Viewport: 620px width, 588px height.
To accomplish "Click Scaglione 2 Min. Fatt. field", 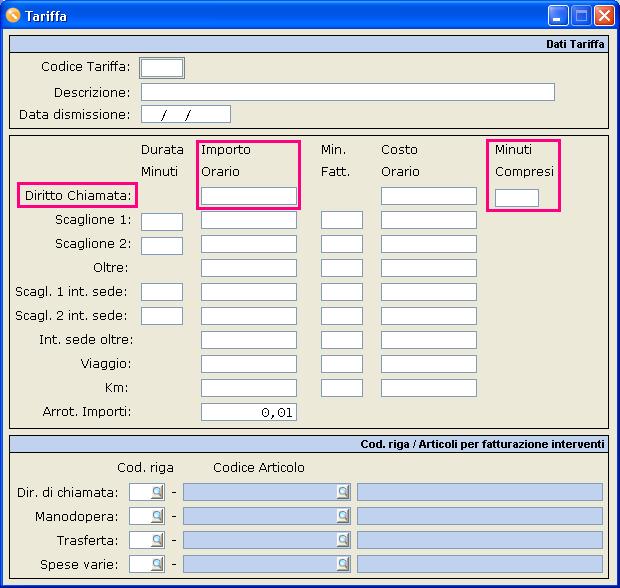I will pyautogui.click(x=342, y=244).
